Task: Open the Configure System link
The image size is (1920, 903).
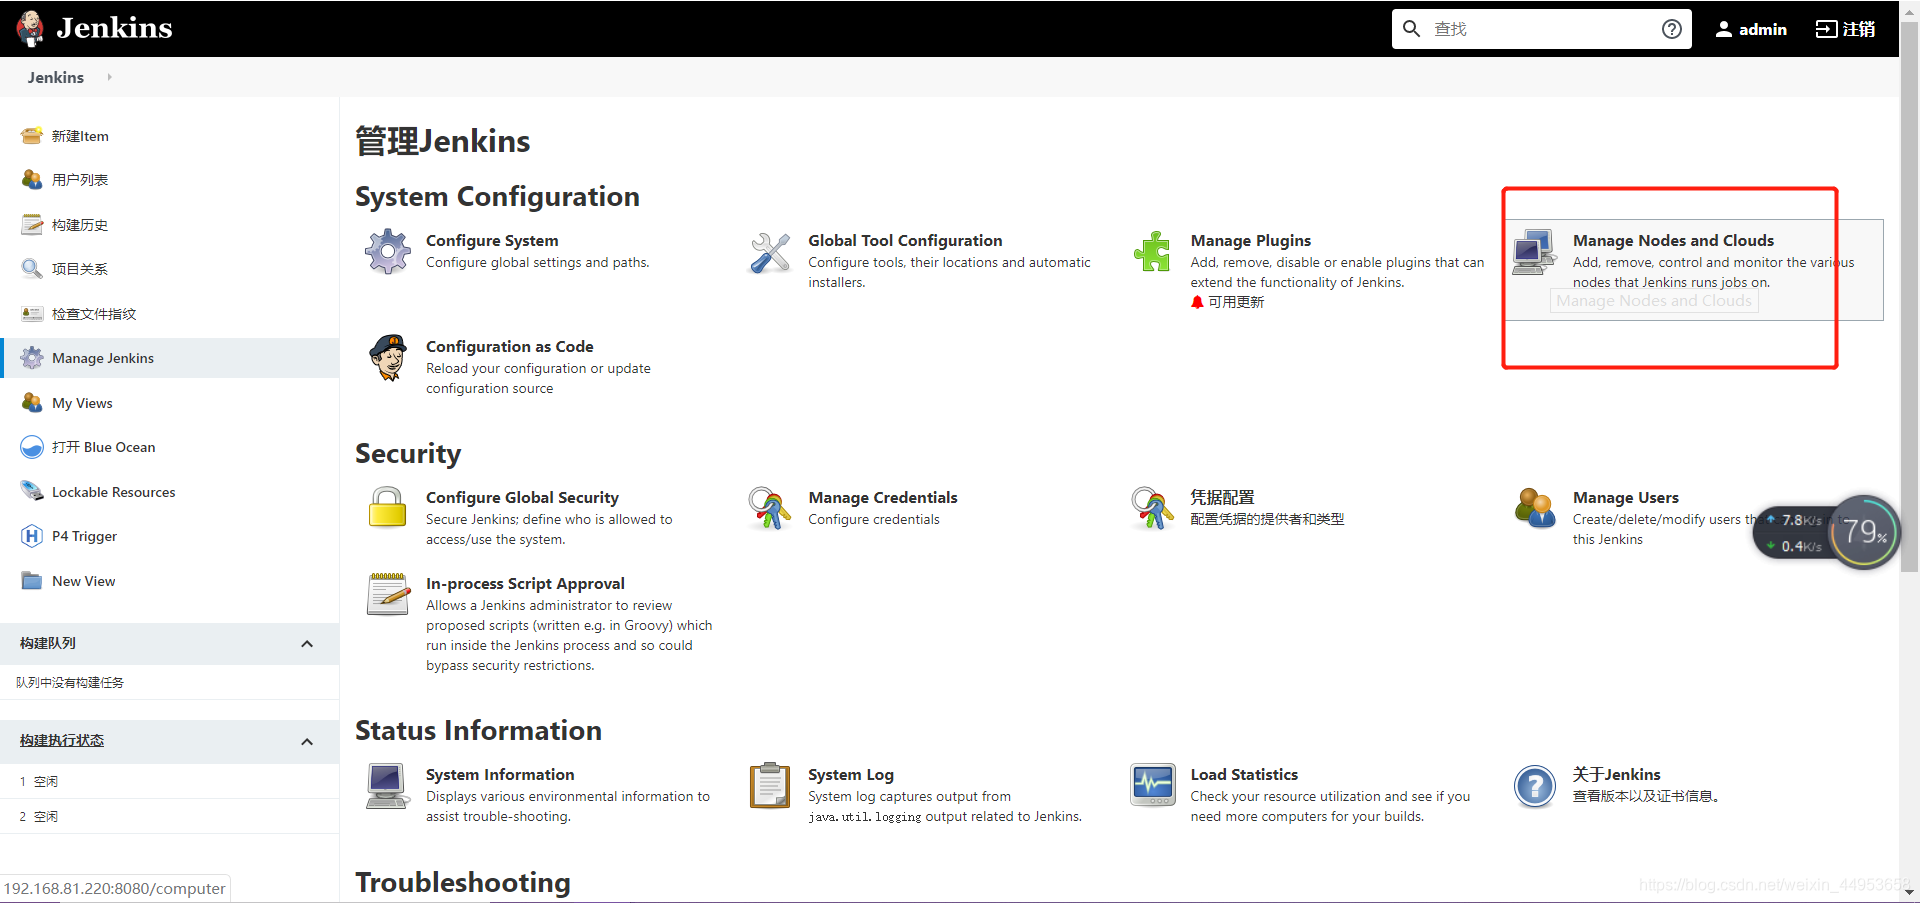Action: 492,240
